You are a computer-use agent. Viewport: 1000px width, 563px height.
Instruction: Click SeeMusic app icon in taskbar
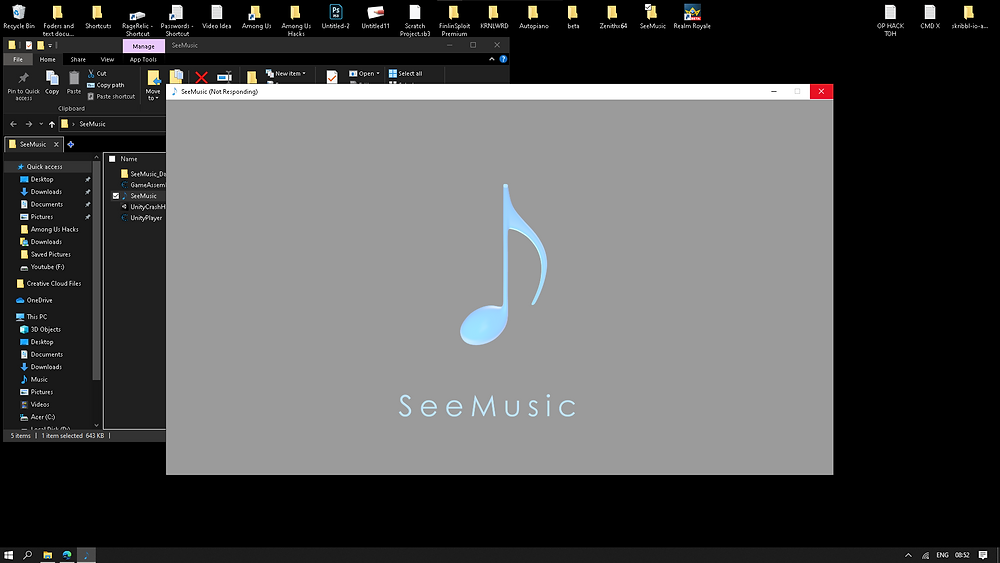(x=86, y=555)
